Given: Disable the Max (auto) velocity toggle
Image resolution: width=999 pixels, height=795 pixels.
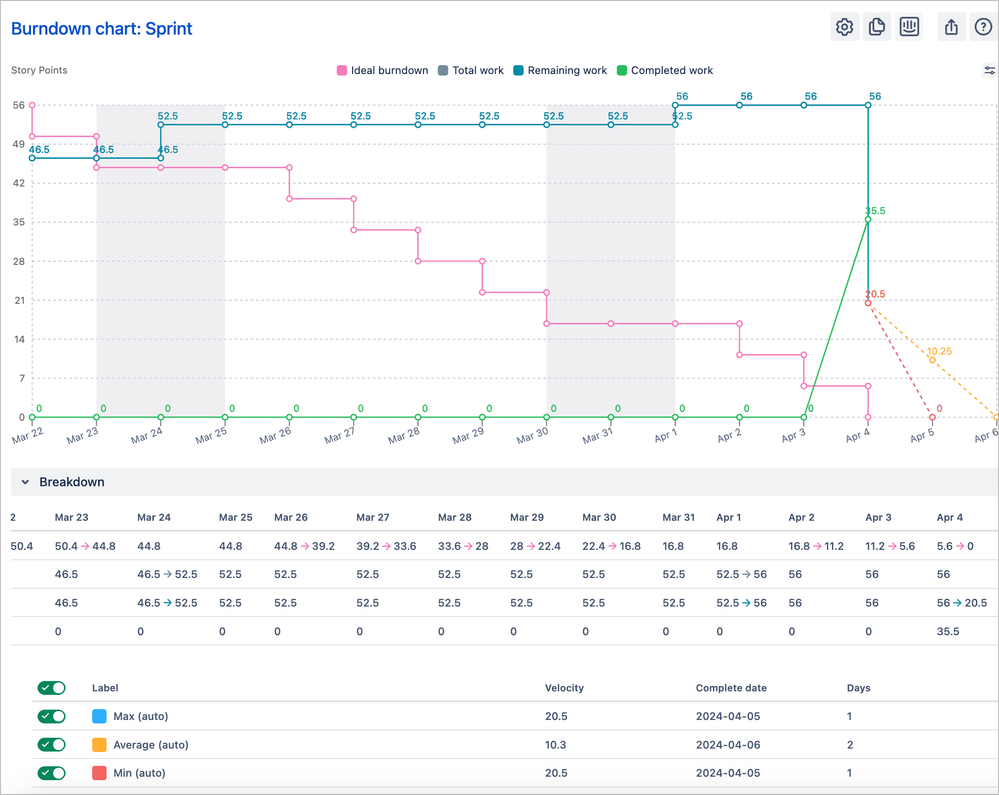Looking at the screenshot, I should 51,716.
